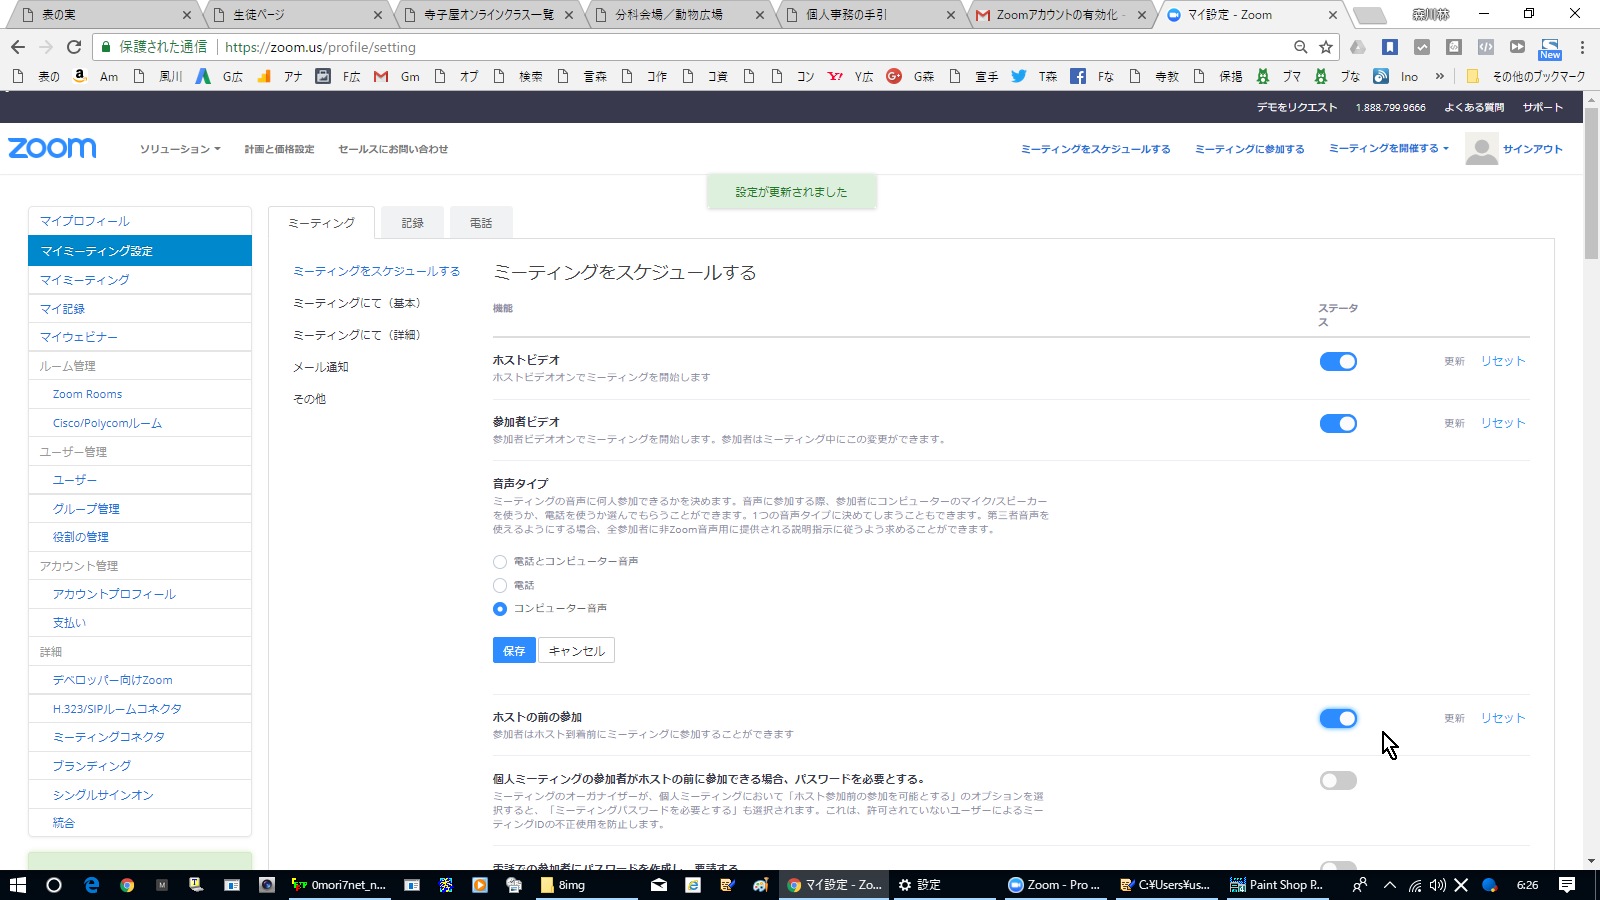Click the user avatar icon beside サインアウト
The image size is (1600, 900).
[1481, 149]
